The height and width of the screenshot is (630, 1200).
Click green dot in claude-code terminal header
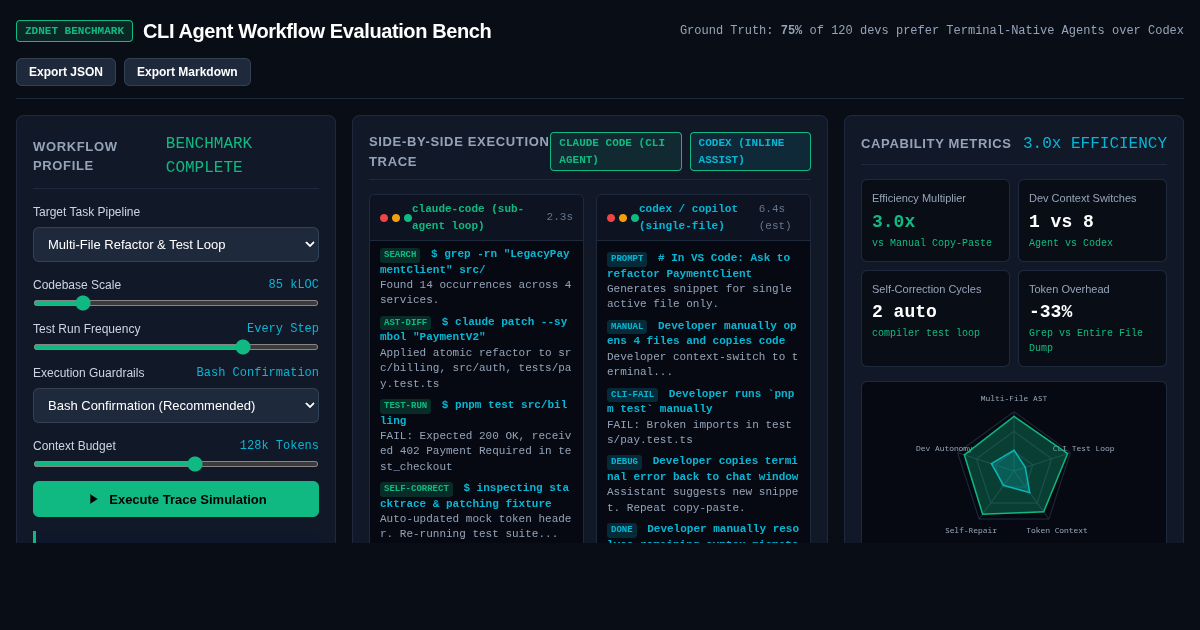coord(408,218)
